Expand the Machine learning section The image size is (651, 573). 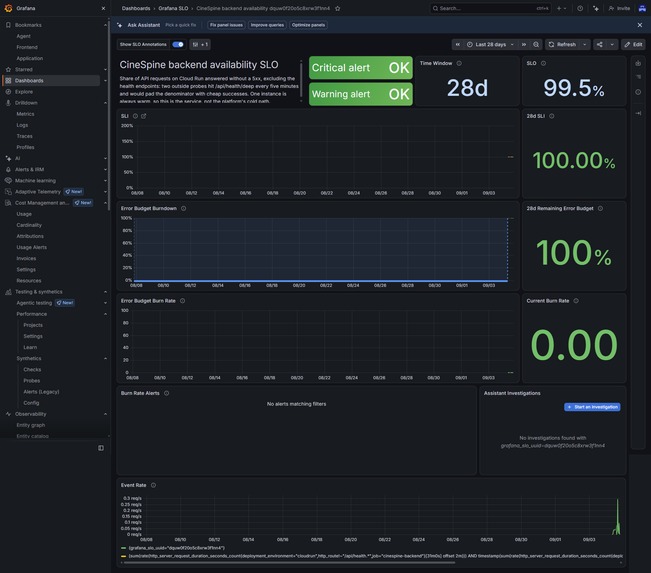[x=105, y=181]
